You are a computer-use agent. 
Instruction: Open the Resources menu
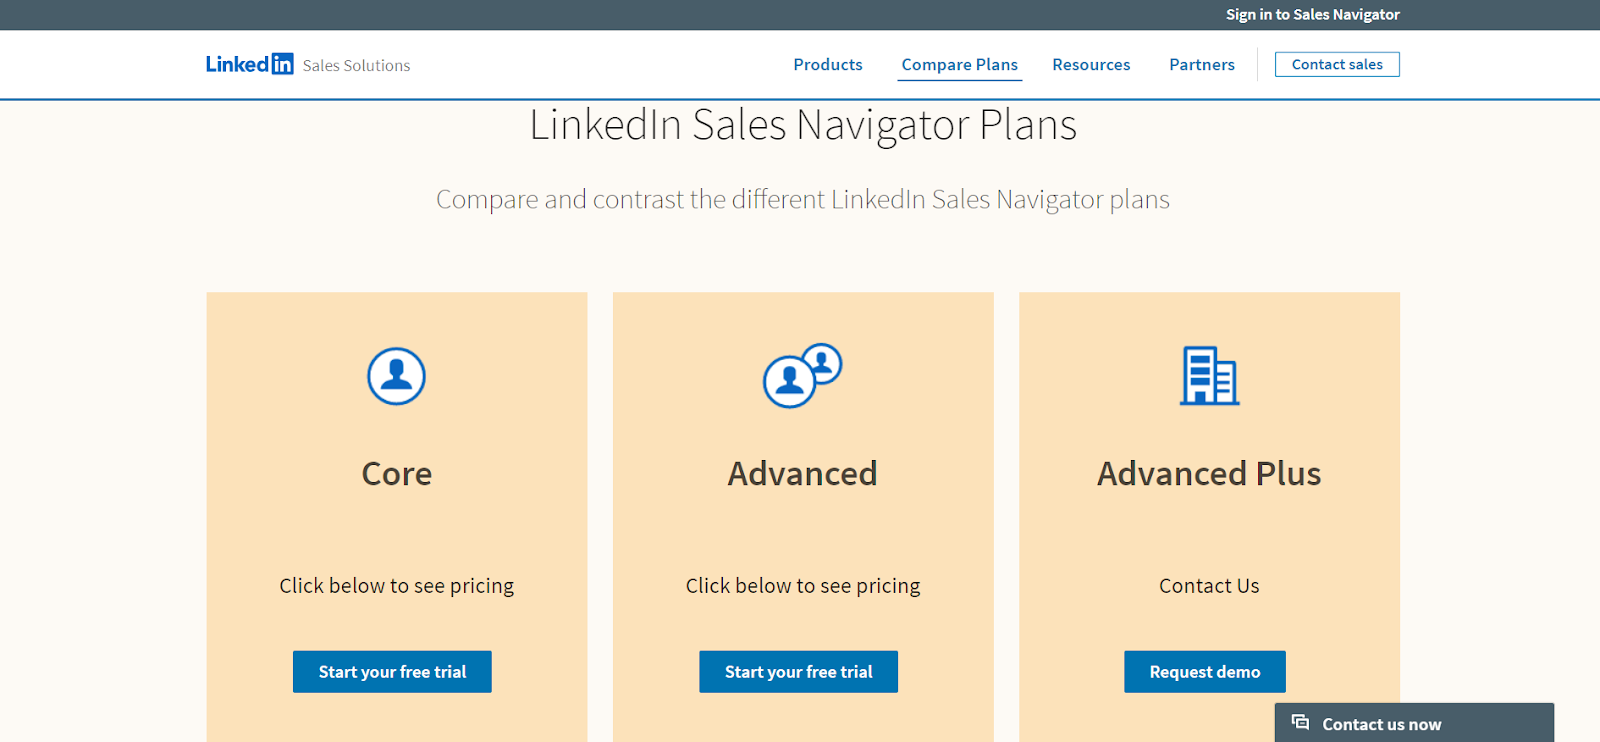point(1091,65)
